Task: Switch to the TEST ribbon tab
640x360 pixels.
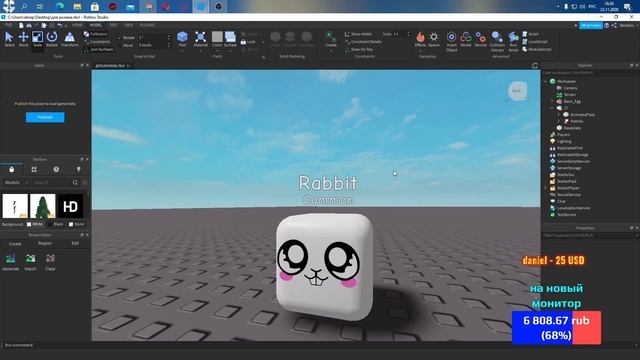Action: [113, 25]
